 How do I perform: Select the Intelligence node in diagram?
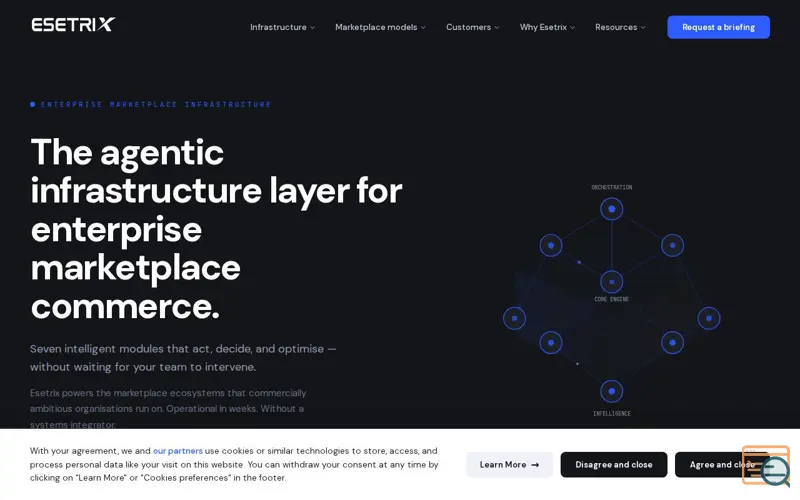611,391
